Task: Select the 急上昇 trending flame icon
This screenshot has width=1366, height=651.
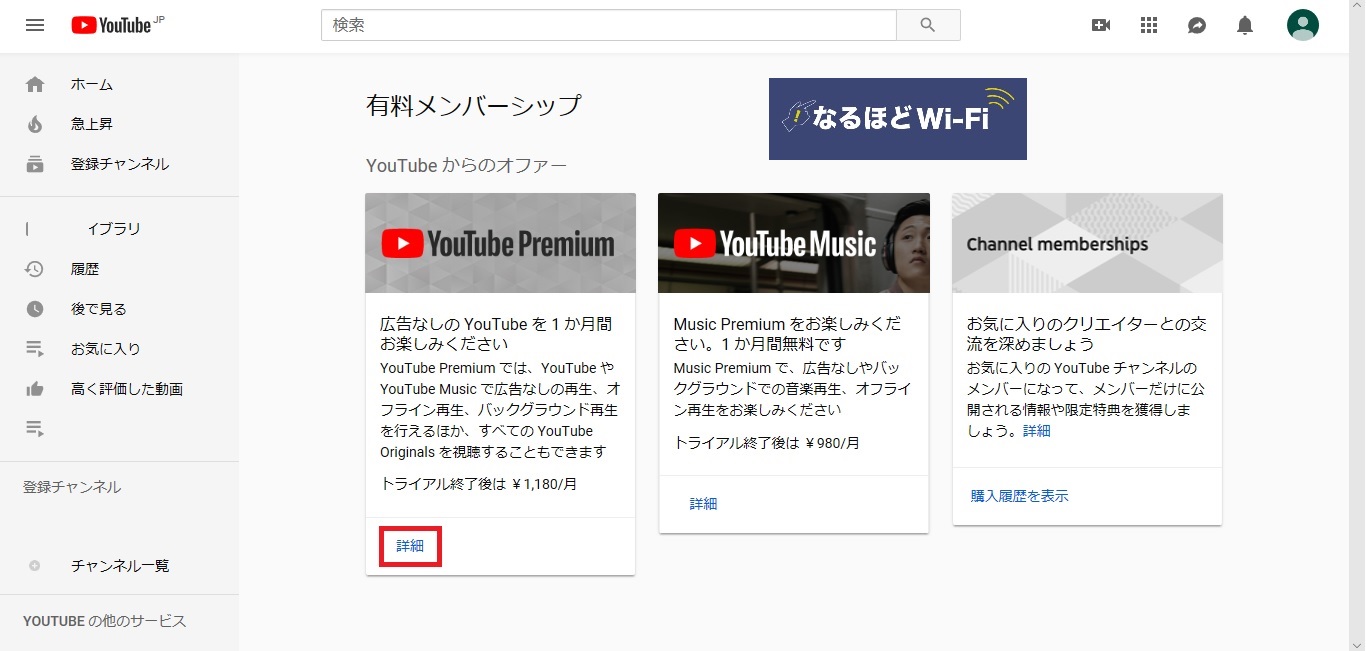Action: tap(35, 124)
